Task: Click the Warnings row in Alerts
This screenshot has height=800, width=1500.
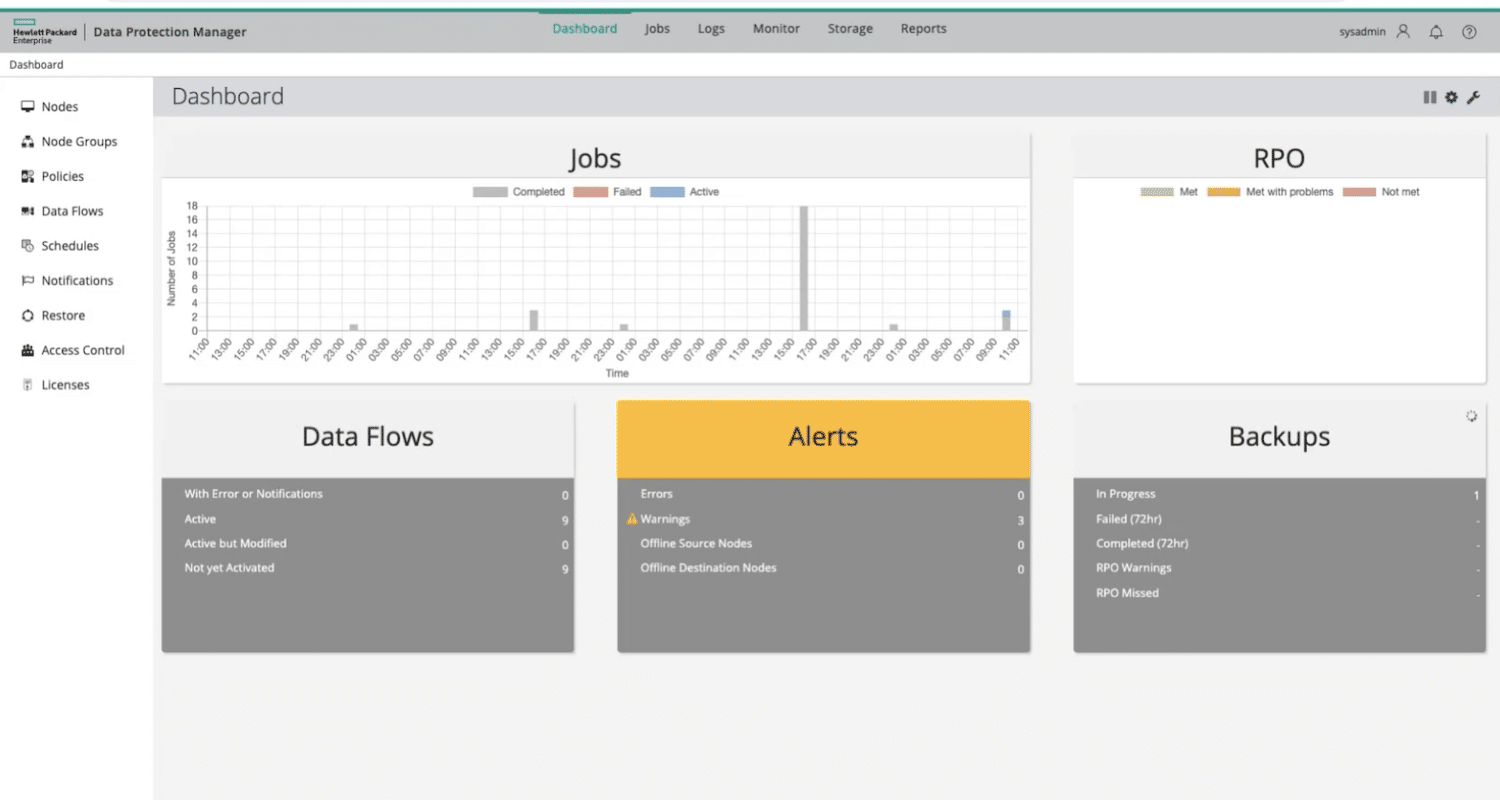Action: tap(823, 519)
